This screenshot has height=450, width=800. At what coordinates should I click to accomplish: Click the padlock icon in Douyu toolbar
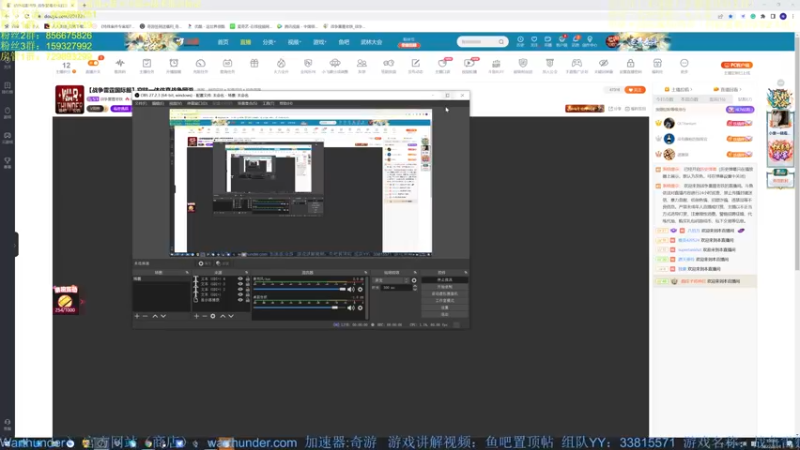(631, 63)
